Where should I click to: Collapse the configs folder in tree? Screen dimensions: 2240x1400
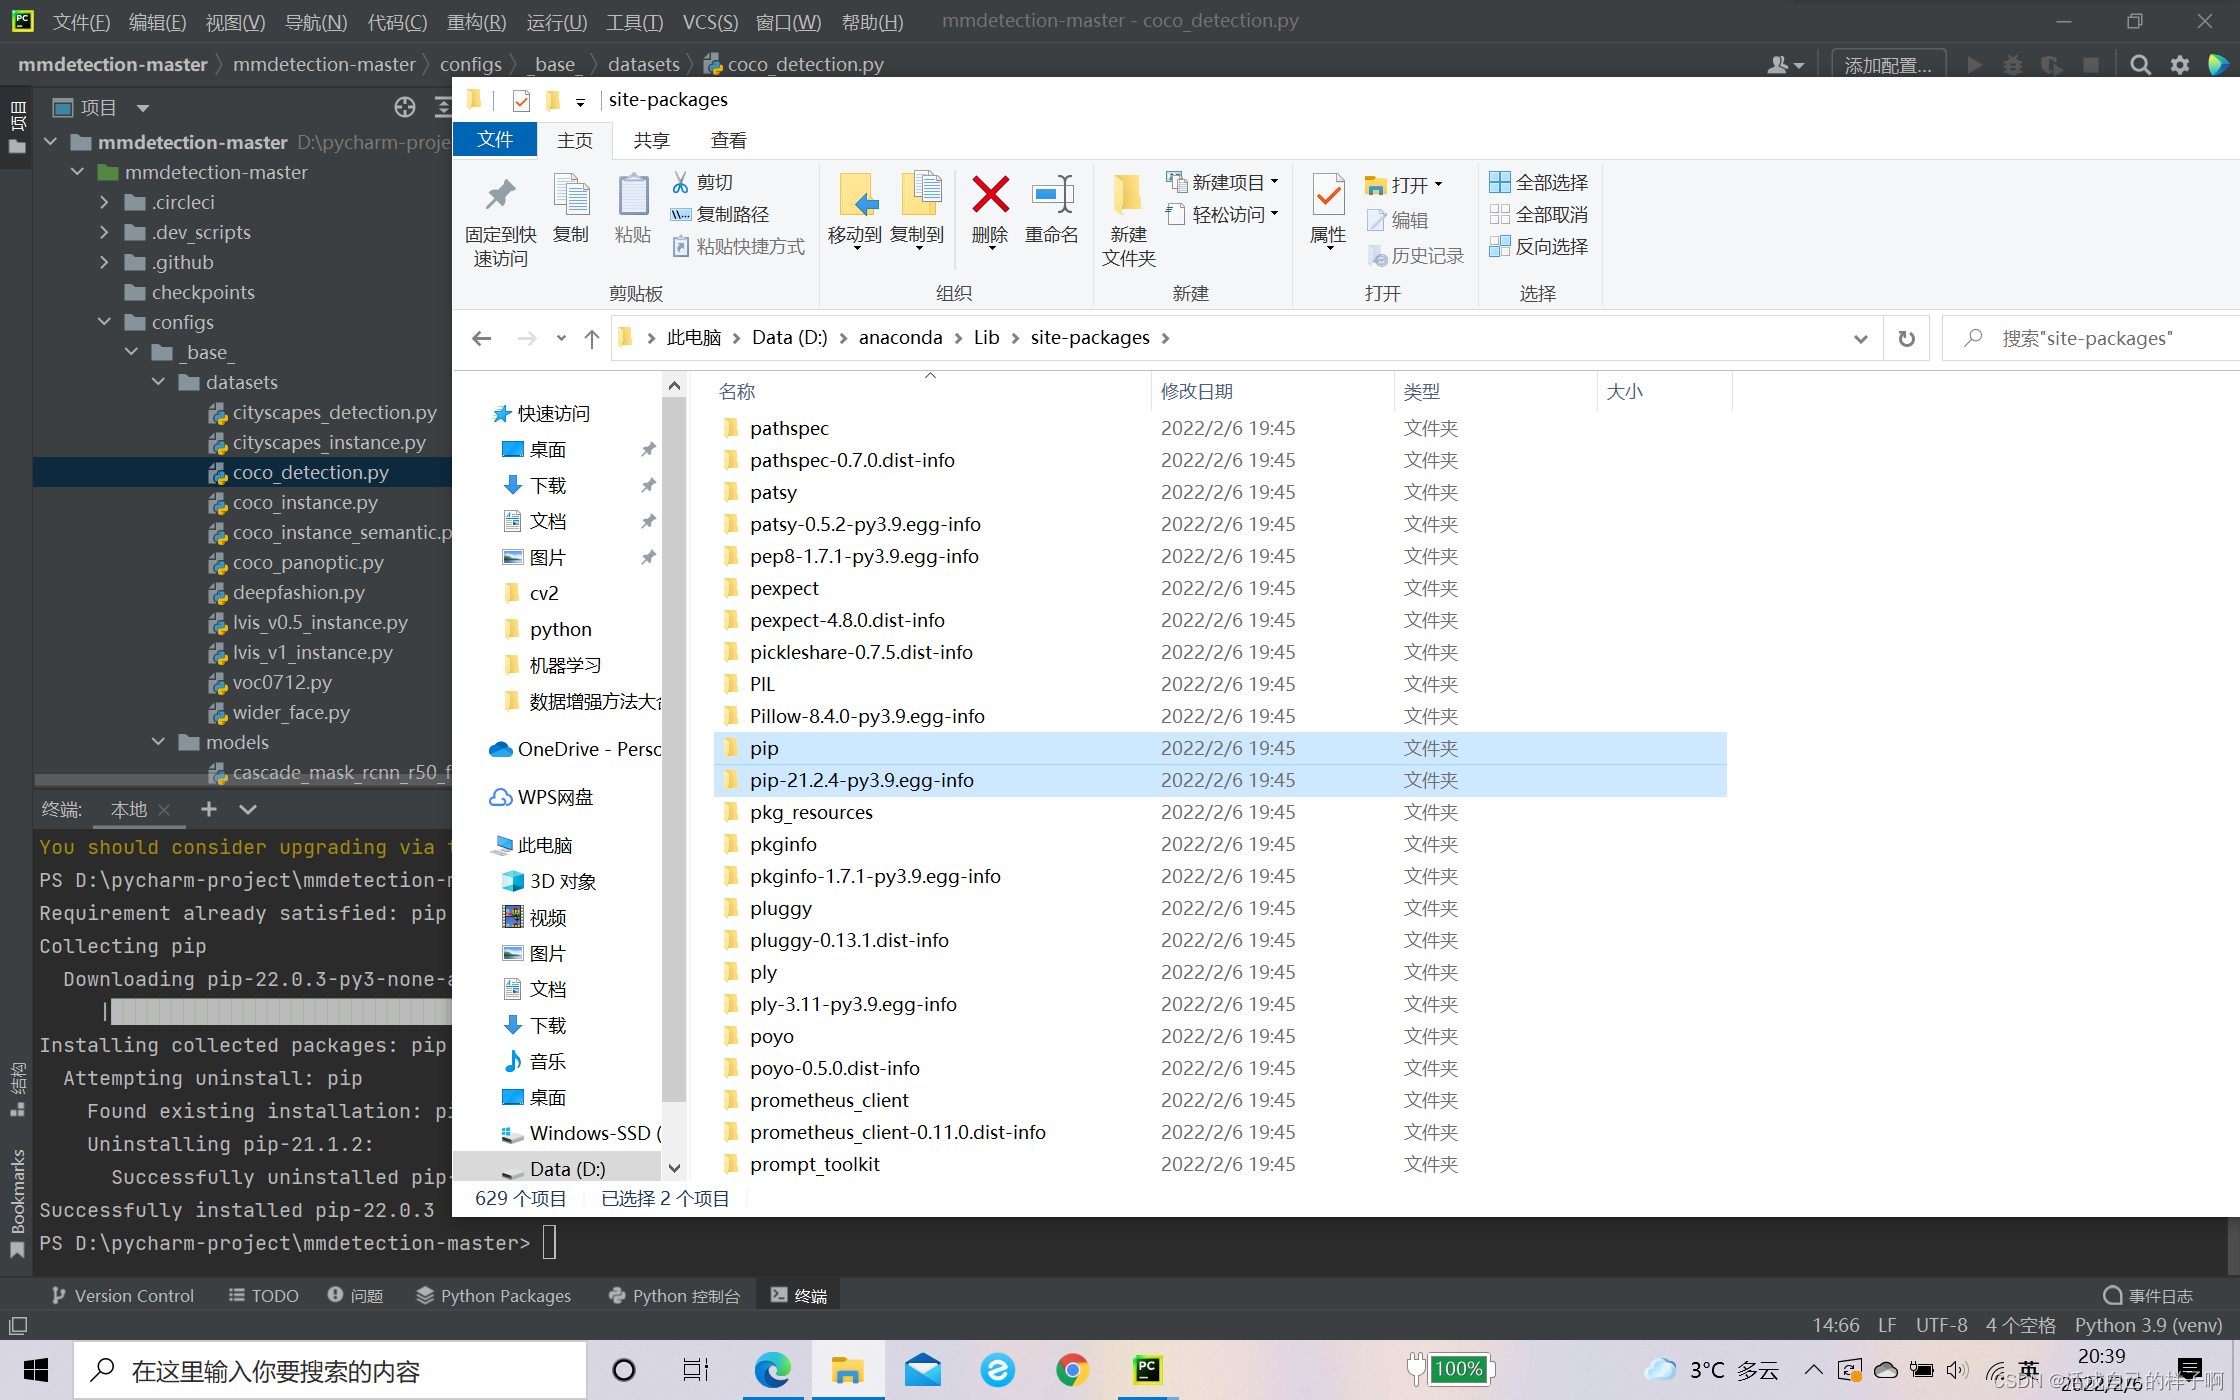coord(105,322)
